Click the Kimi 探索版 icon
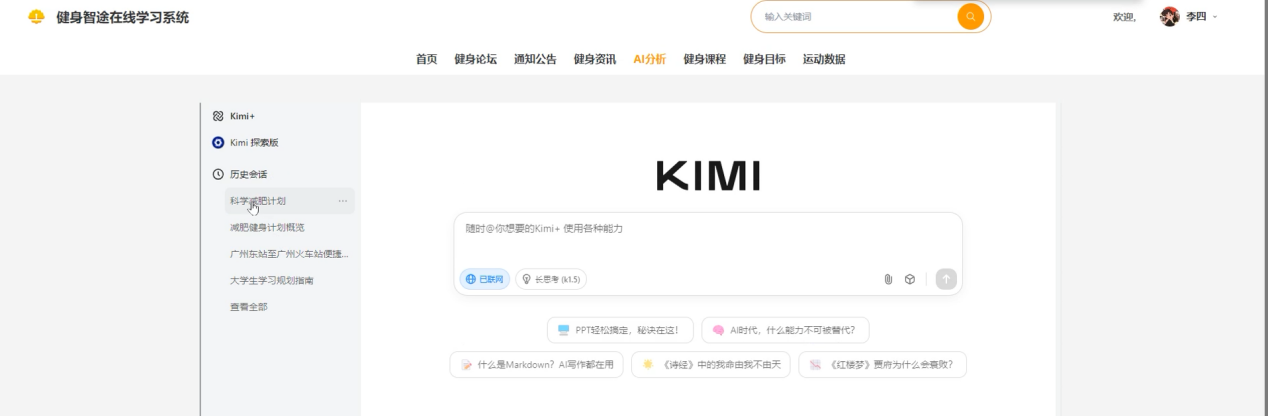 click(218, 143)
